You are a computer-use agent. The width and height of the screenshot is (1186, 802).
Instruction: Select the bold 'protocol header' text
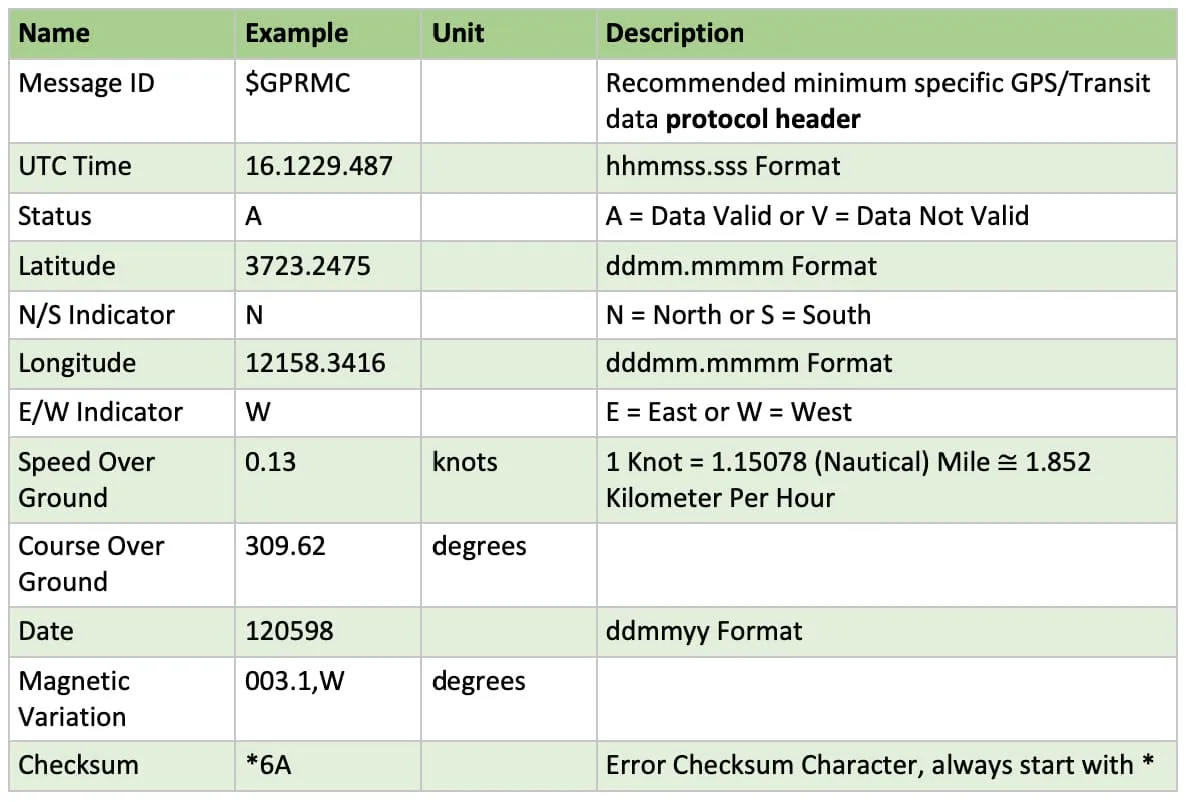tap(762, 119)
